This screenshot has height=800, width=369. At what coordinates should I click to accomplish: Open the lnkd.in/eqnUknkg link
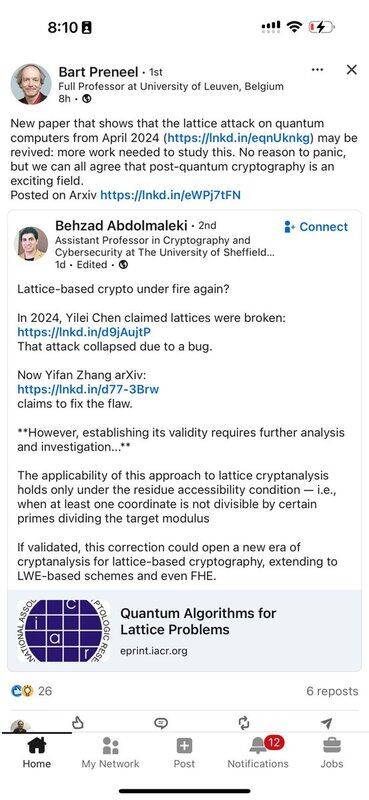pyautogui.click(x=240, y=138)
